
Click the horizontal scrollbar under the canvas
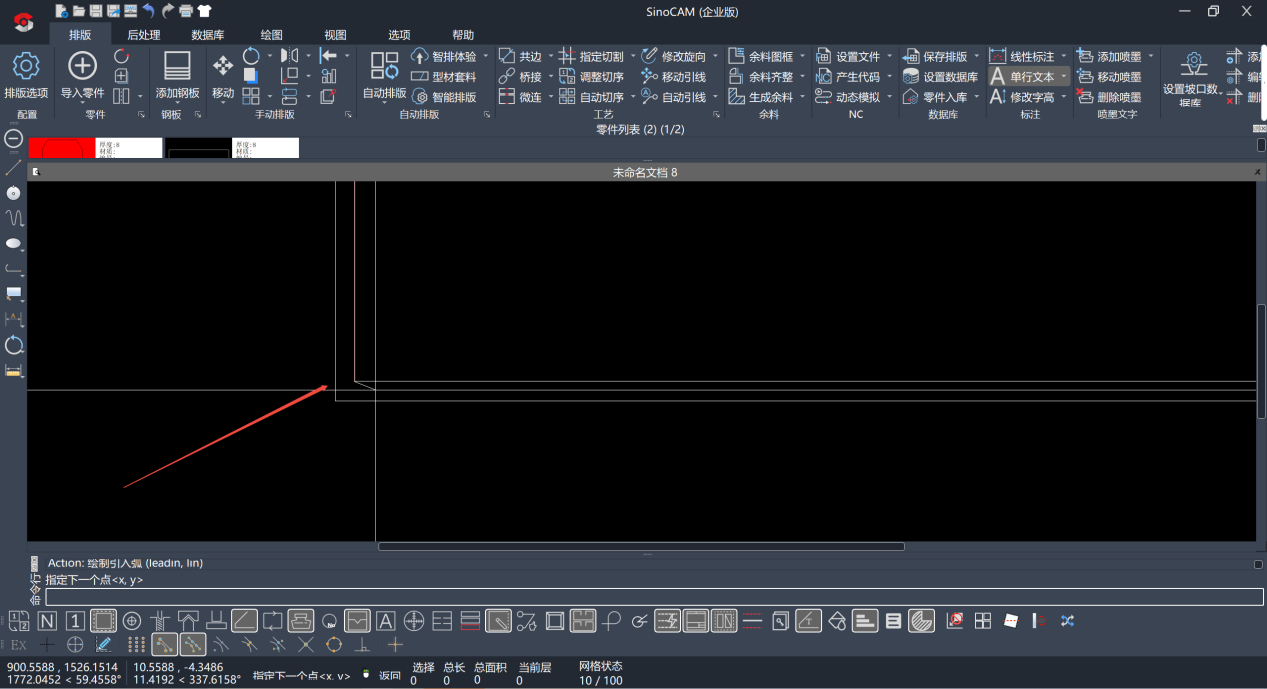641,546
